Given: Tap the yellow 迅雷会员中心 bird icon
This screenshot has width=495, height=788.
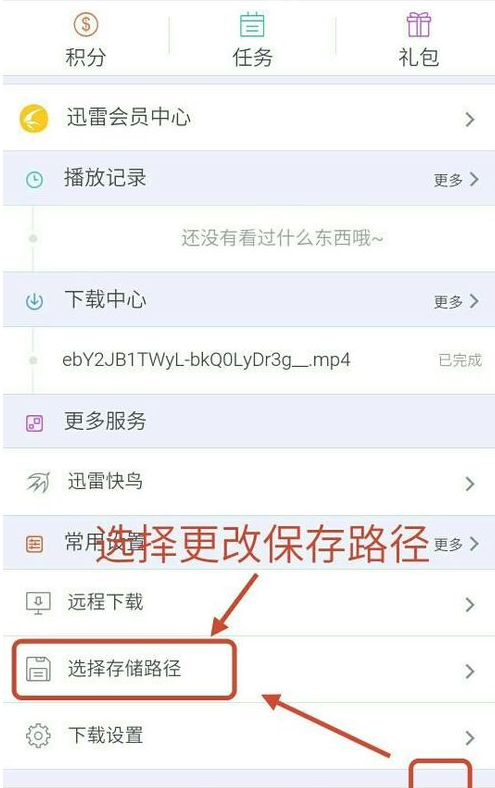Looking at the screenshot, I should tap(34, 119).
